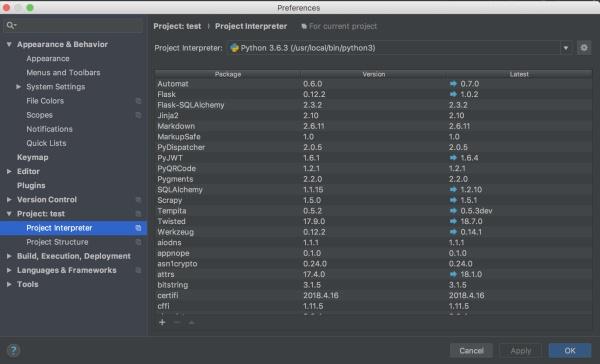Expand Build, Execution, Deployment section

pyautogui.click(x=9, y=256)
